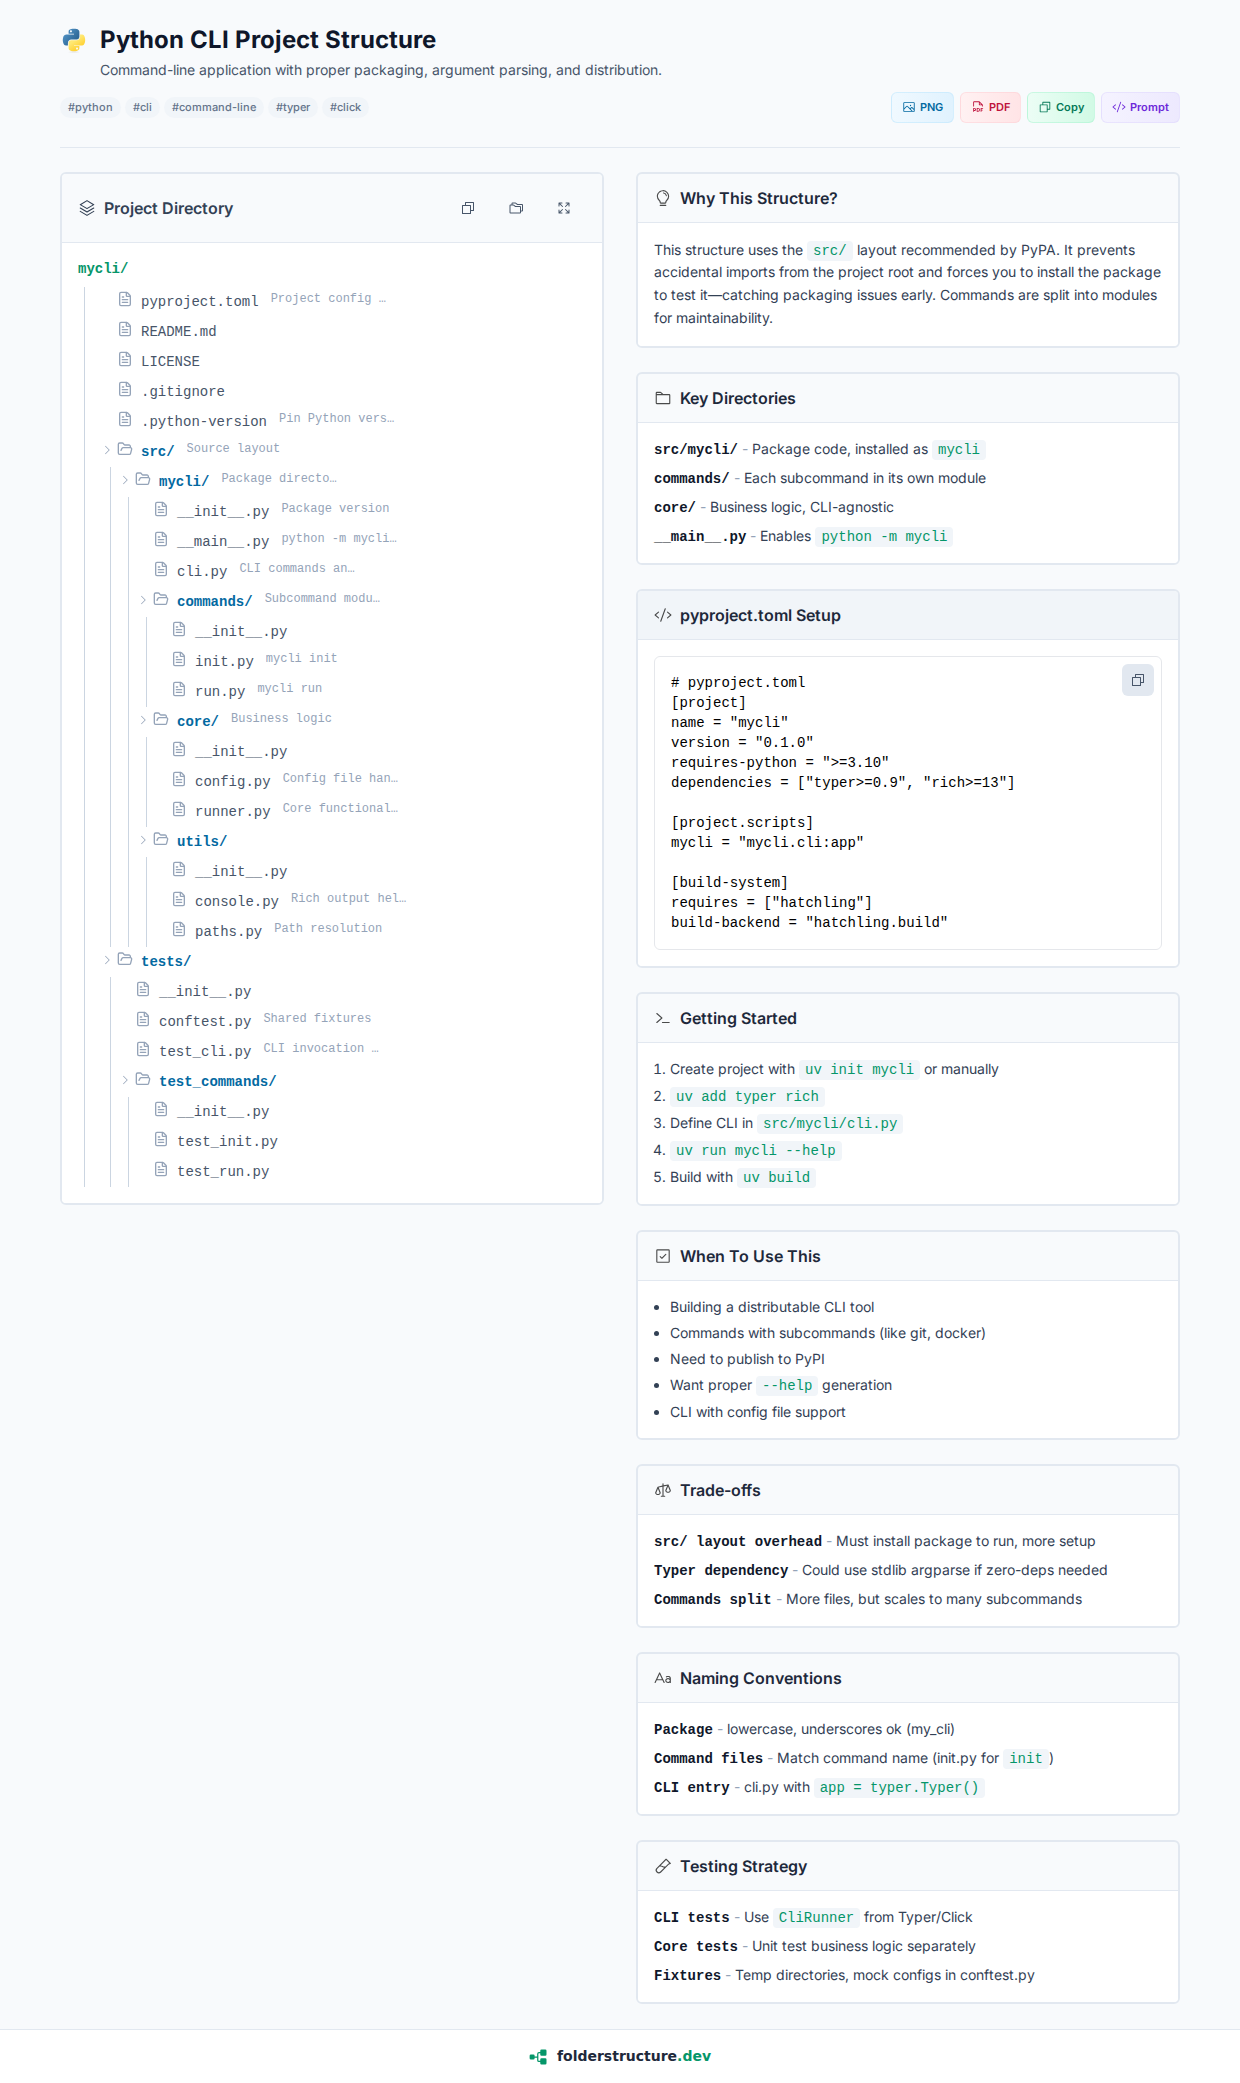Export the page as PDF

click(x=990, y=107)
